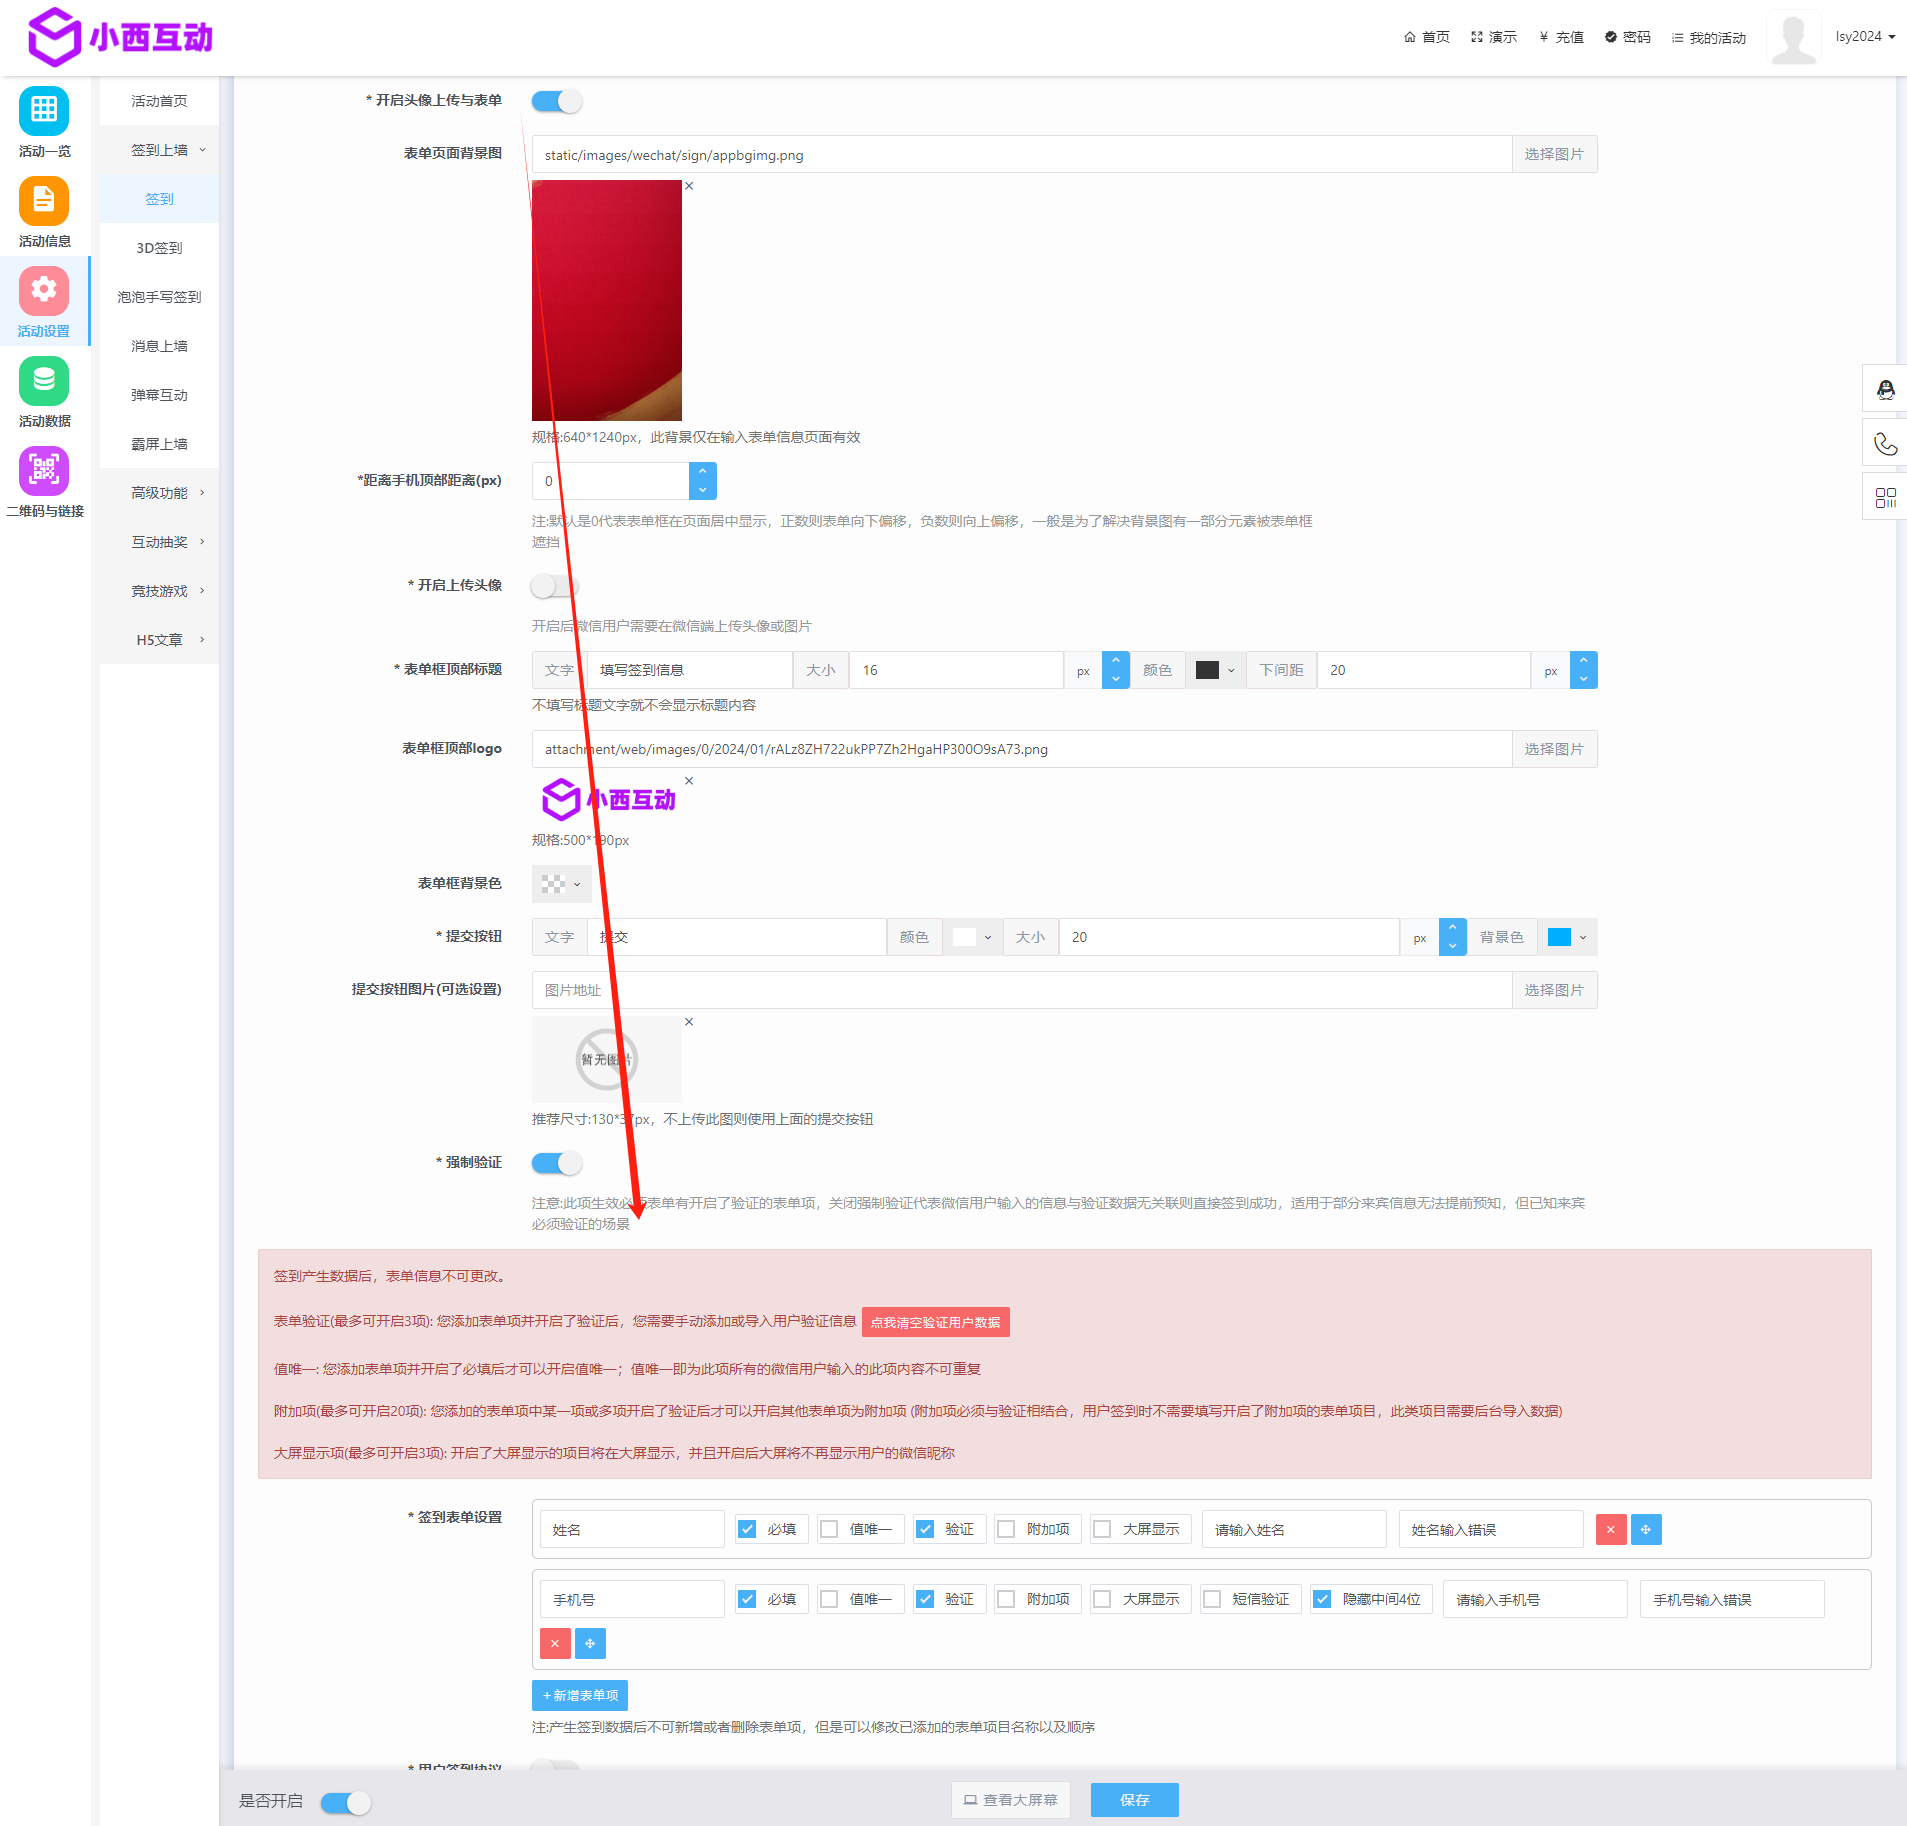Click 查看大屏幕 button
The height and width of the screenshot is (1826, 1907).
coord(1010,1800)
